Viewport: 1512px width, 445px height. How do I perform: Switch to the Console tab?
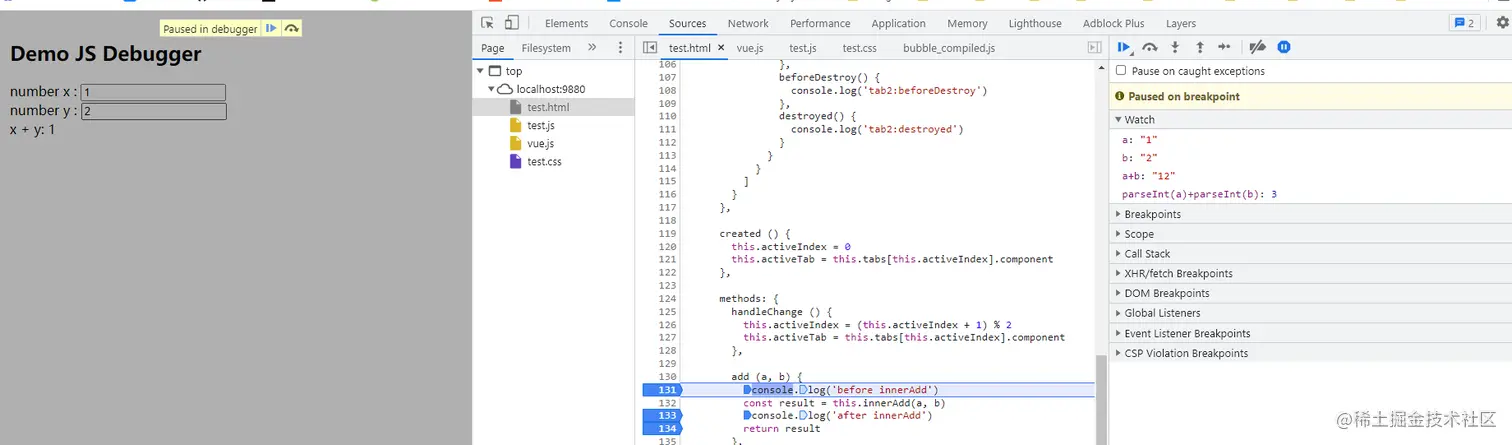click(628, 23)
